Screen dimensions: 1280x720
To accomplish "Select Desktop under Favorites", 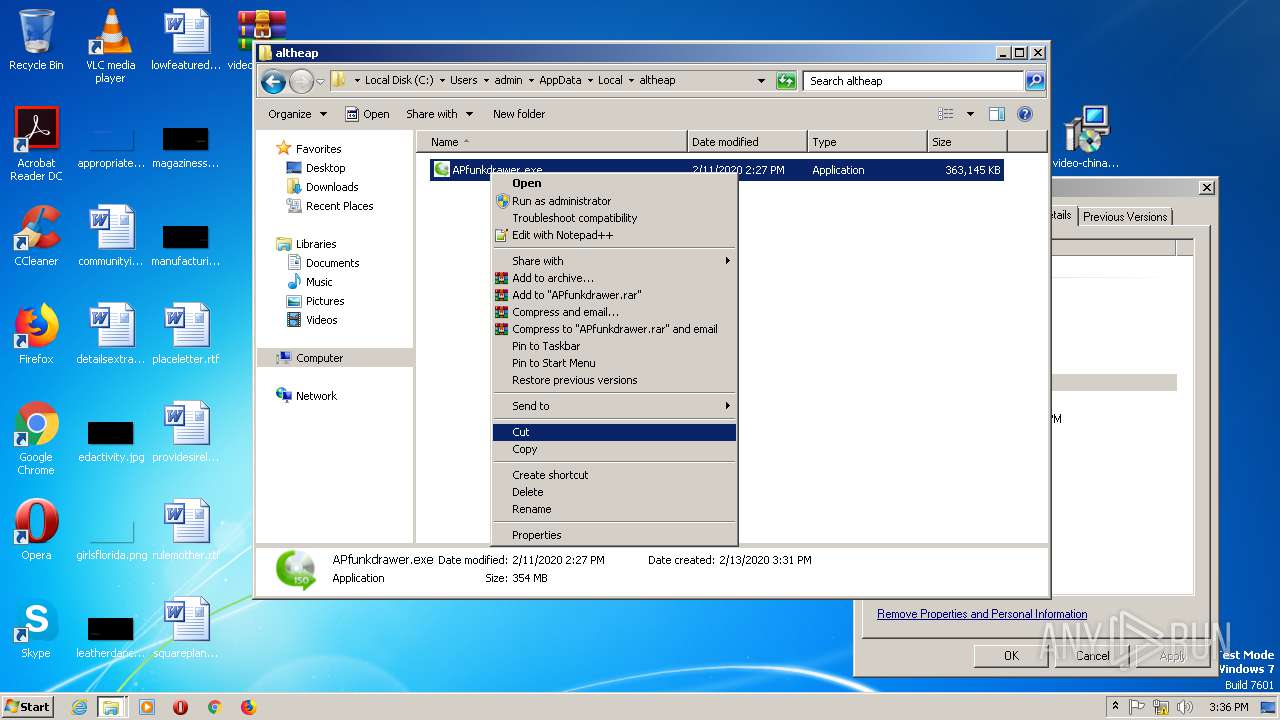I will click(x=325, y=168).
